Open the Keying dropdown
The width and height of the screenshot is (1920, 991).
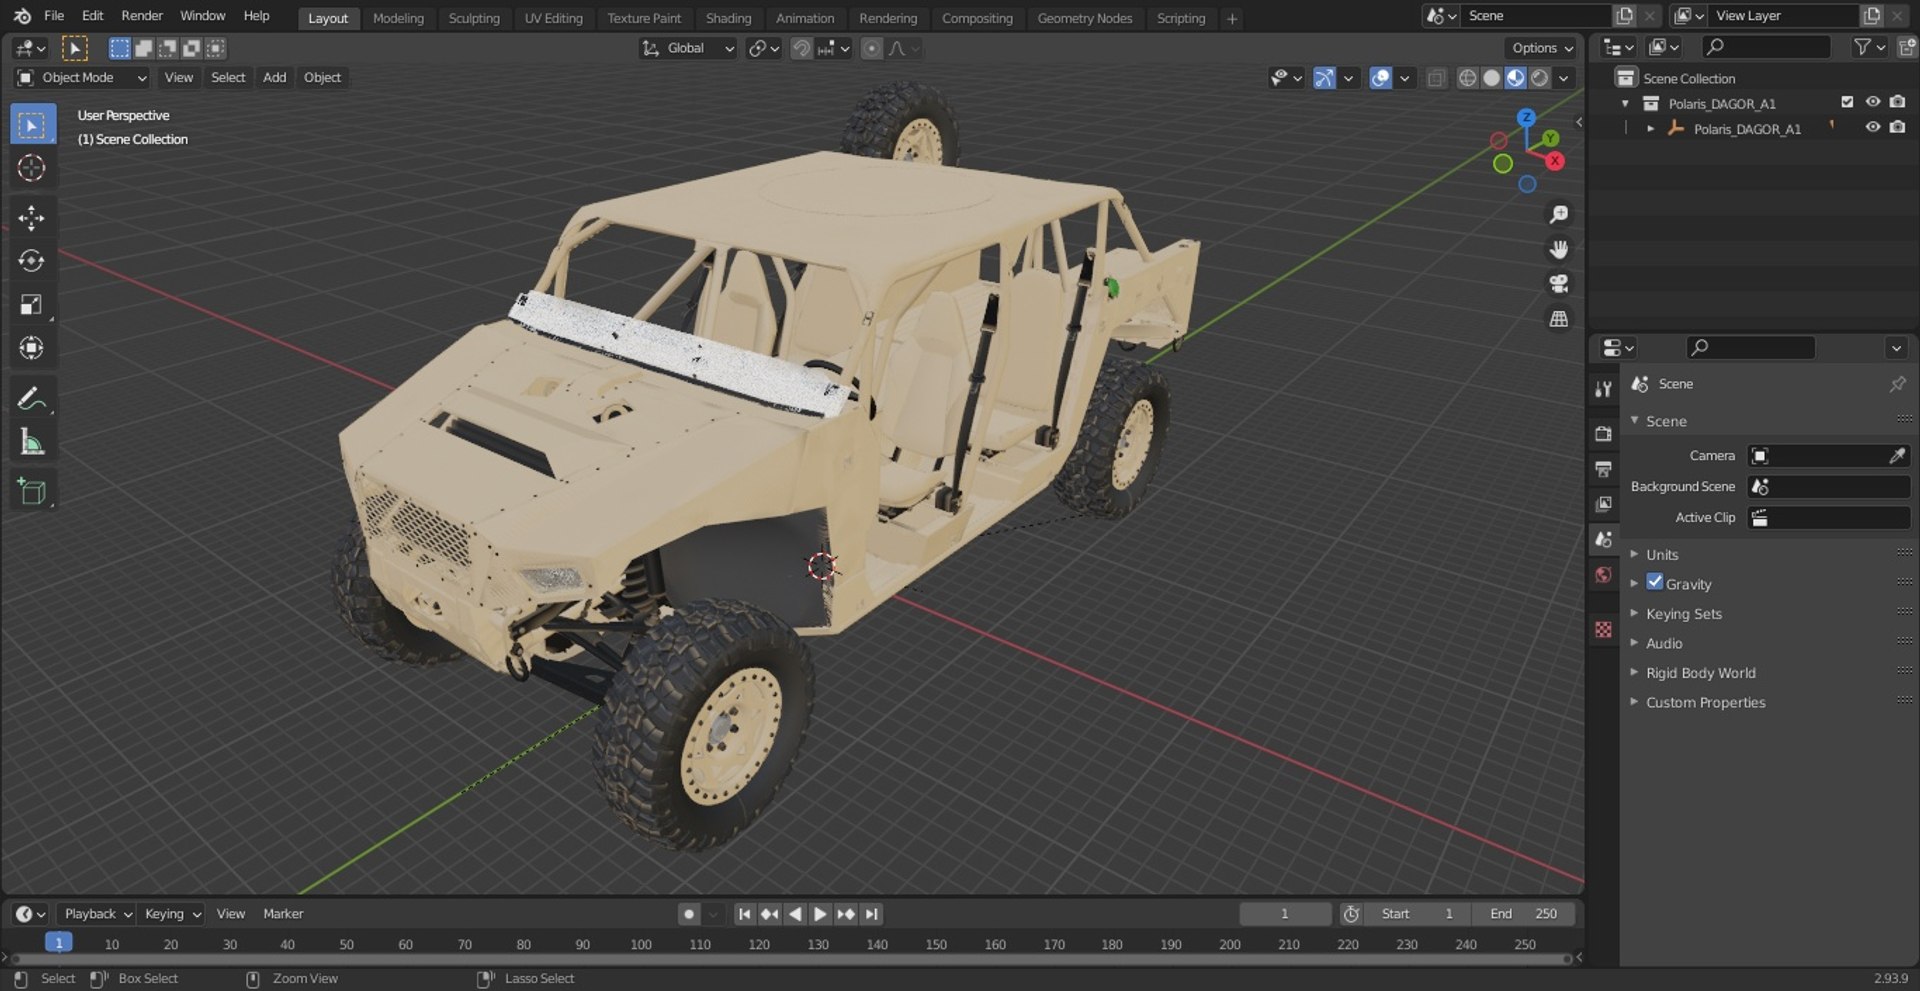pyautogui.click(x=172, y=914)
